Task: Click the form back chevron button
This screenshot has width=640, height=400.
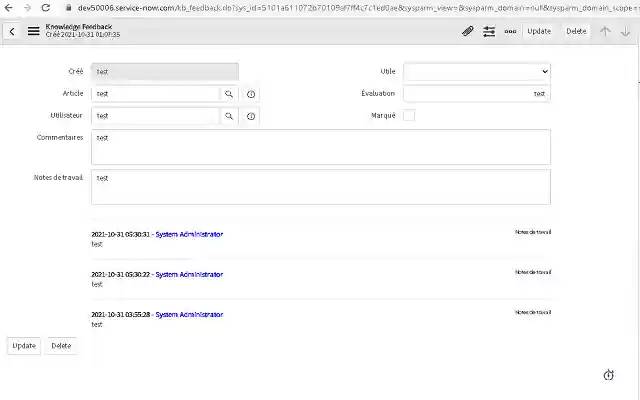Action: [12, 31]
